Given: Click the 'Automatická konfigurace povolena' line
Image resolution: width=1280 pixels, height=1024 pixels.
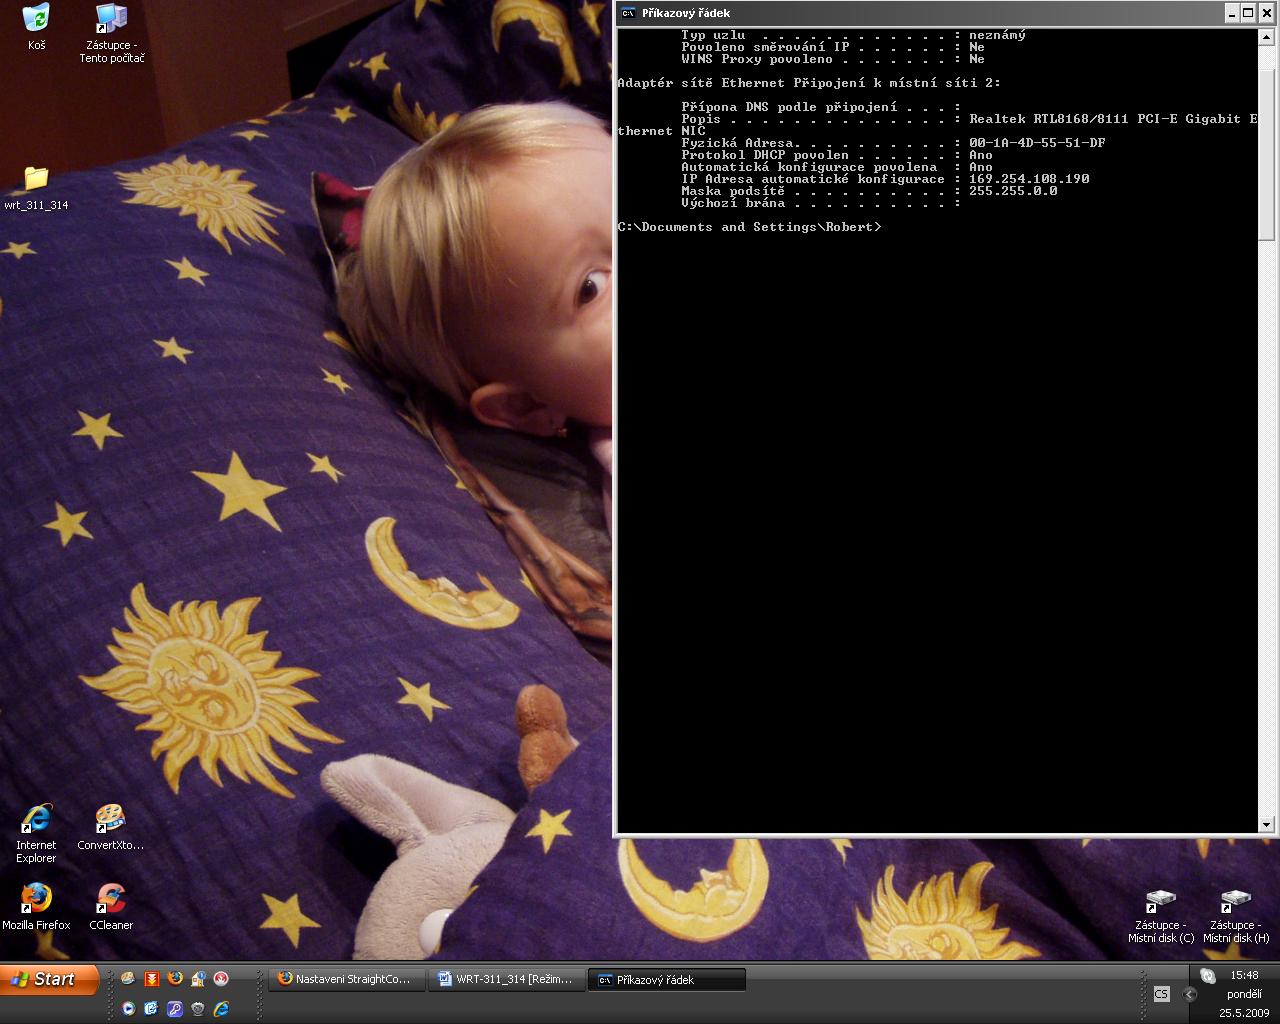Looking at the screenshot, I should [x=837, y=167].
